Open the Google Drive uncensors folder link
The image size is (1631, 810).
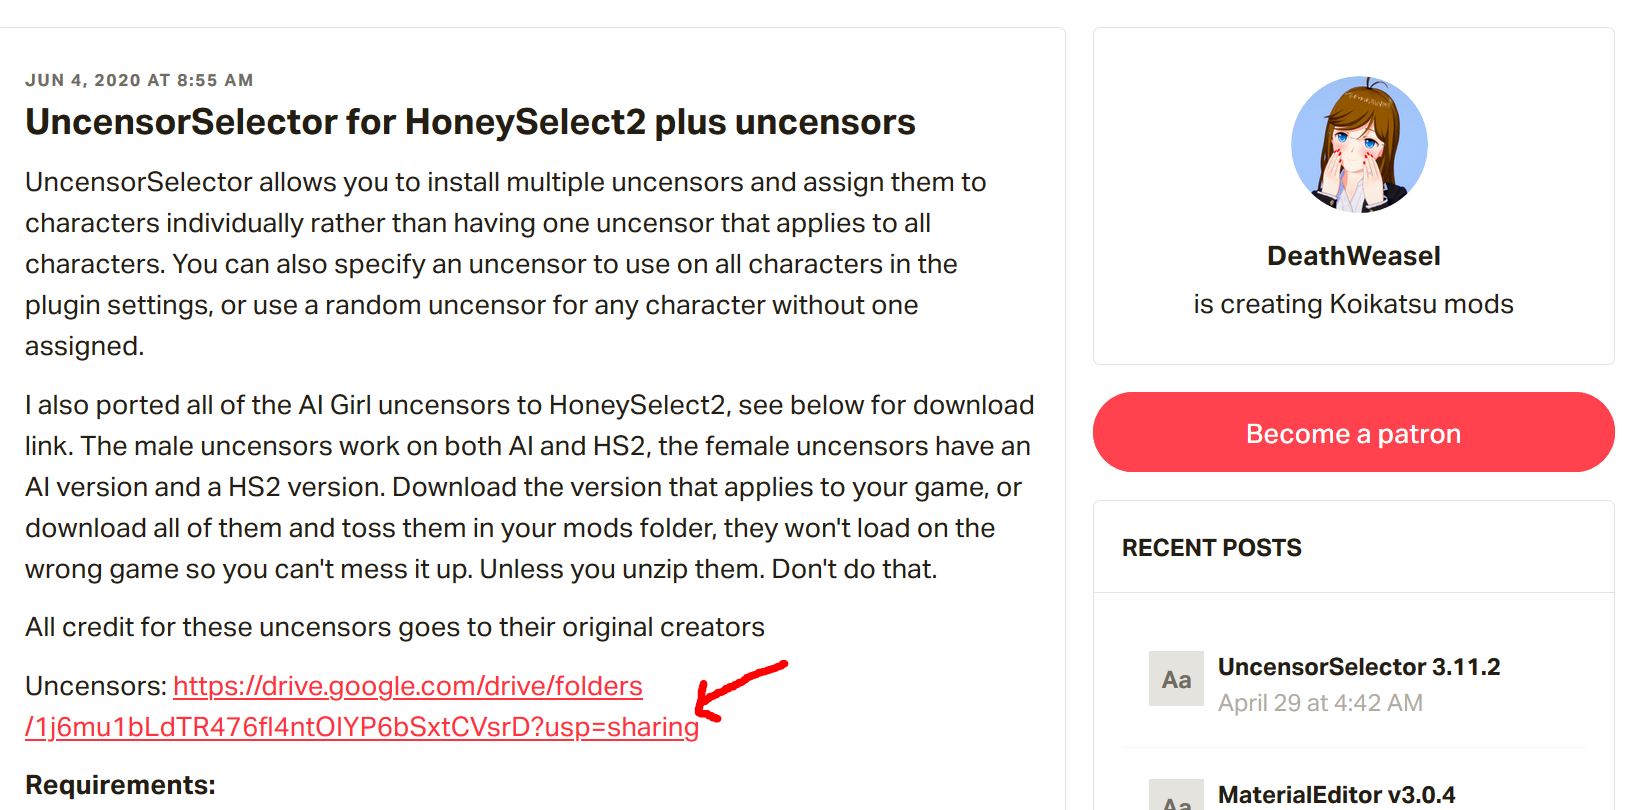pyautogui.click(x=362, y=706)
